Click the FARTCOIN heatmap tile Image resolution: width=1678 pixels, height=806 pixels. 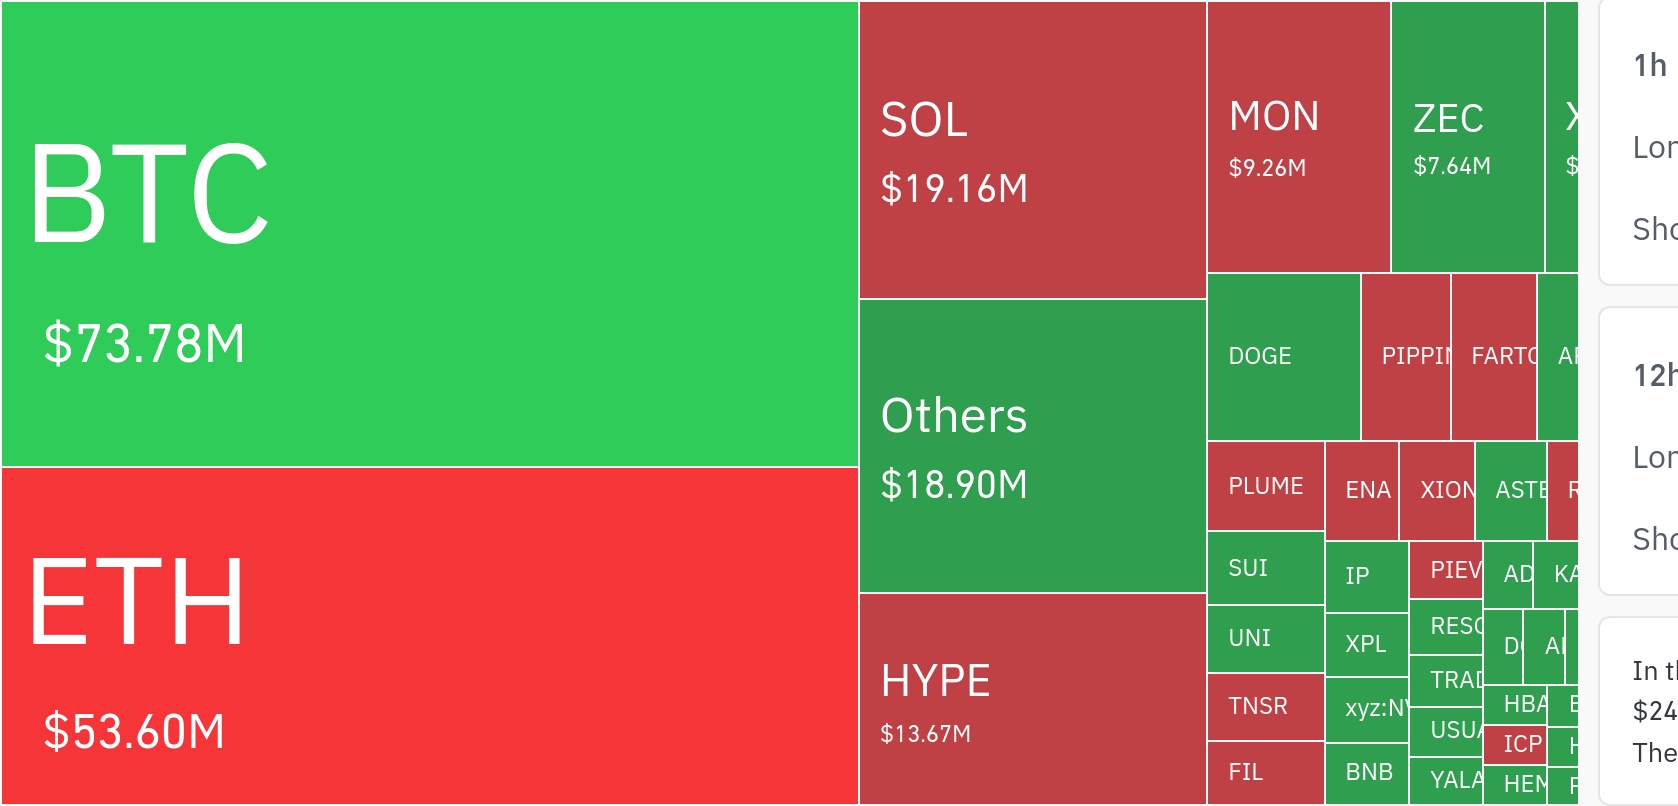click(x=1493, y=357)
